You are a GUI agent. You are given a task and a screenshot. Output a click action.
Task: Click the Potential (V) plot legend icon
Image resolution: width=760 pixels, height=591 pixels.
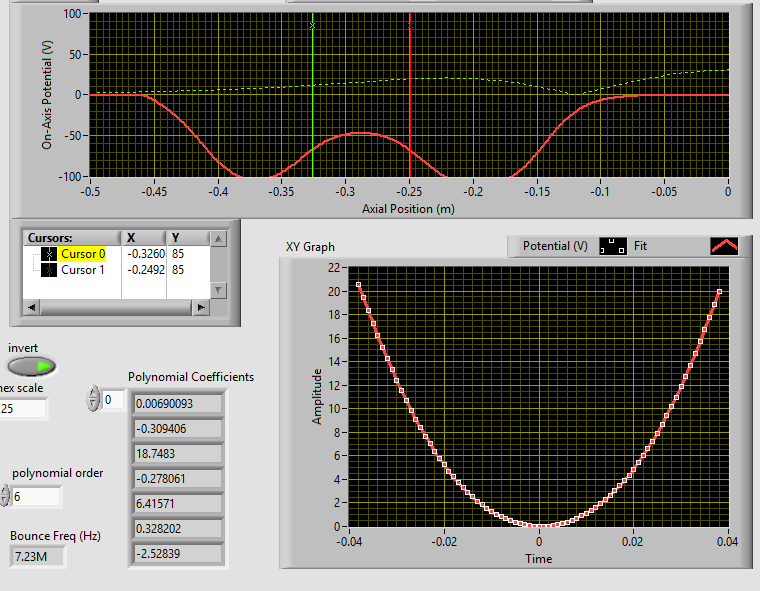pos(613,245)
